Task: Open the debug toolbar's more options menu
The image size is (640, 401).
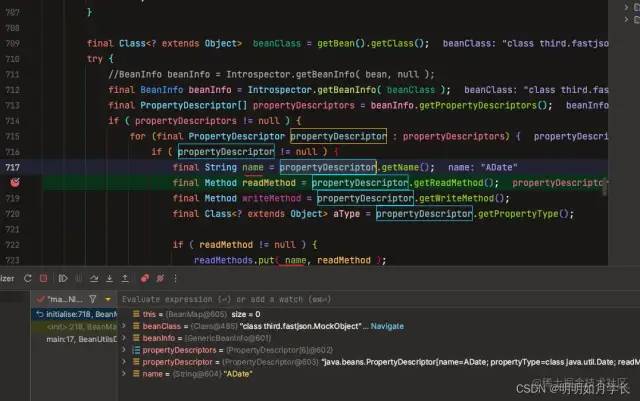Action: (x=176, y=278)
